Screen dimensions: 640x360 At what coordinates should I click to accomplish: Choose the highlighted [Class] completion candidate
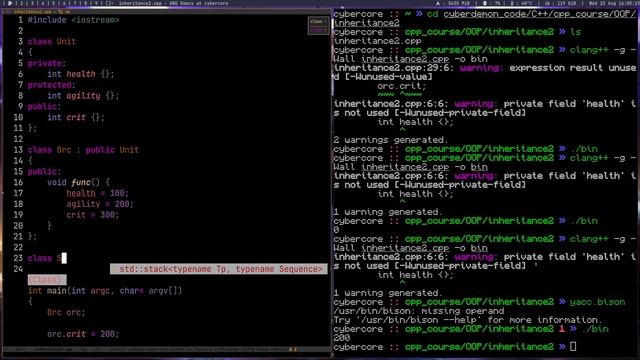pos(47,280)
